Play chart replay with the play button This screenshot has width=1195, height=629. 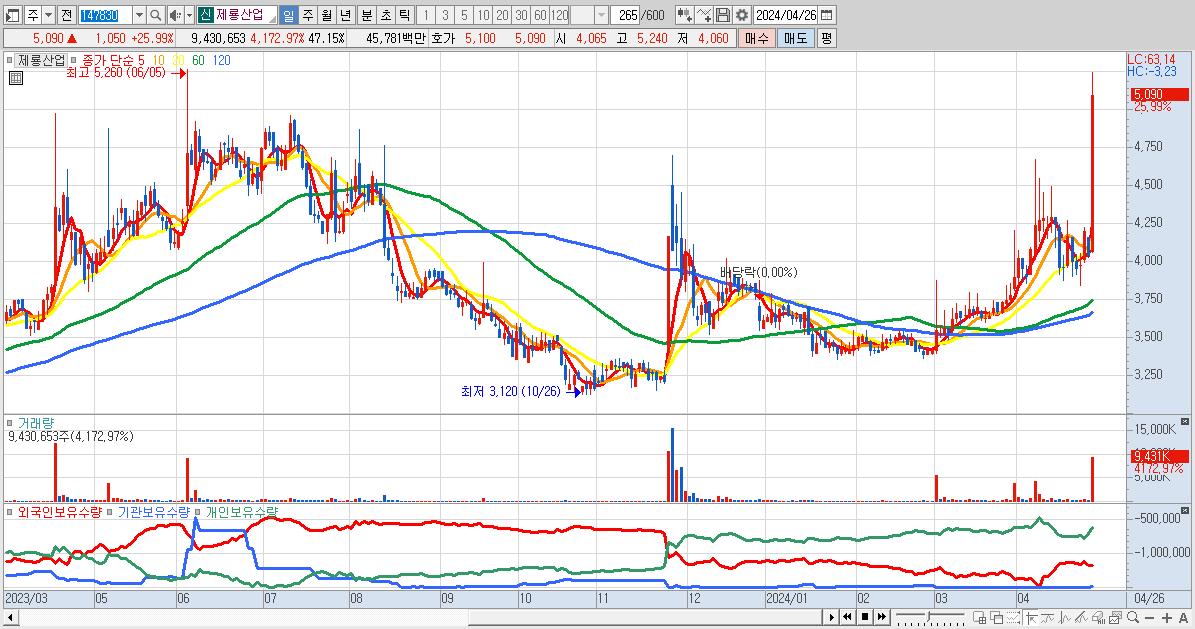click(831, 617)
